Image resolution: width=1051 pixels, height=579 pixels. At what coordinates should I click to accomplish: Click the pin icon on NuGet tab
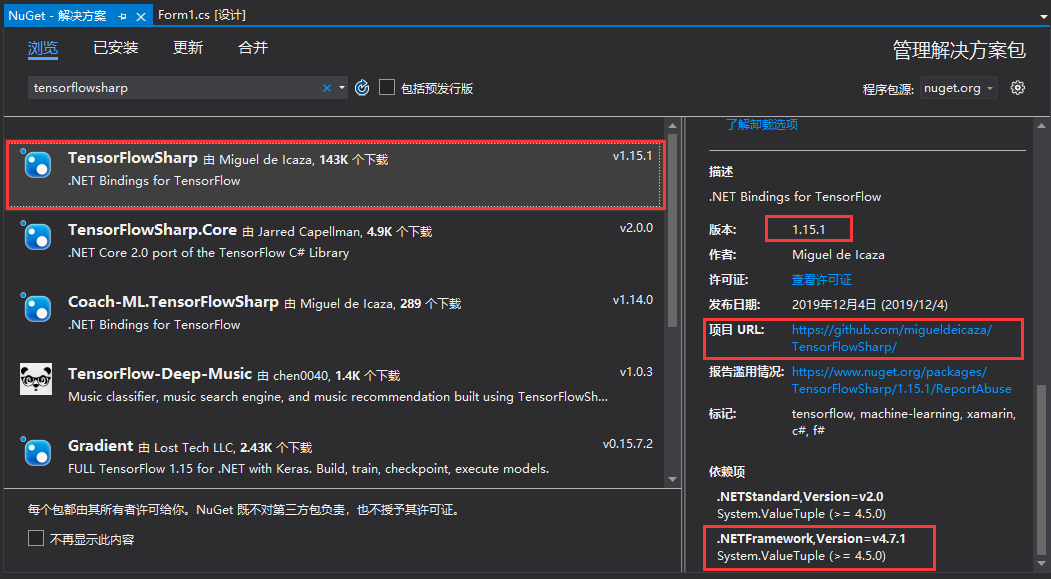coord(120,15)
